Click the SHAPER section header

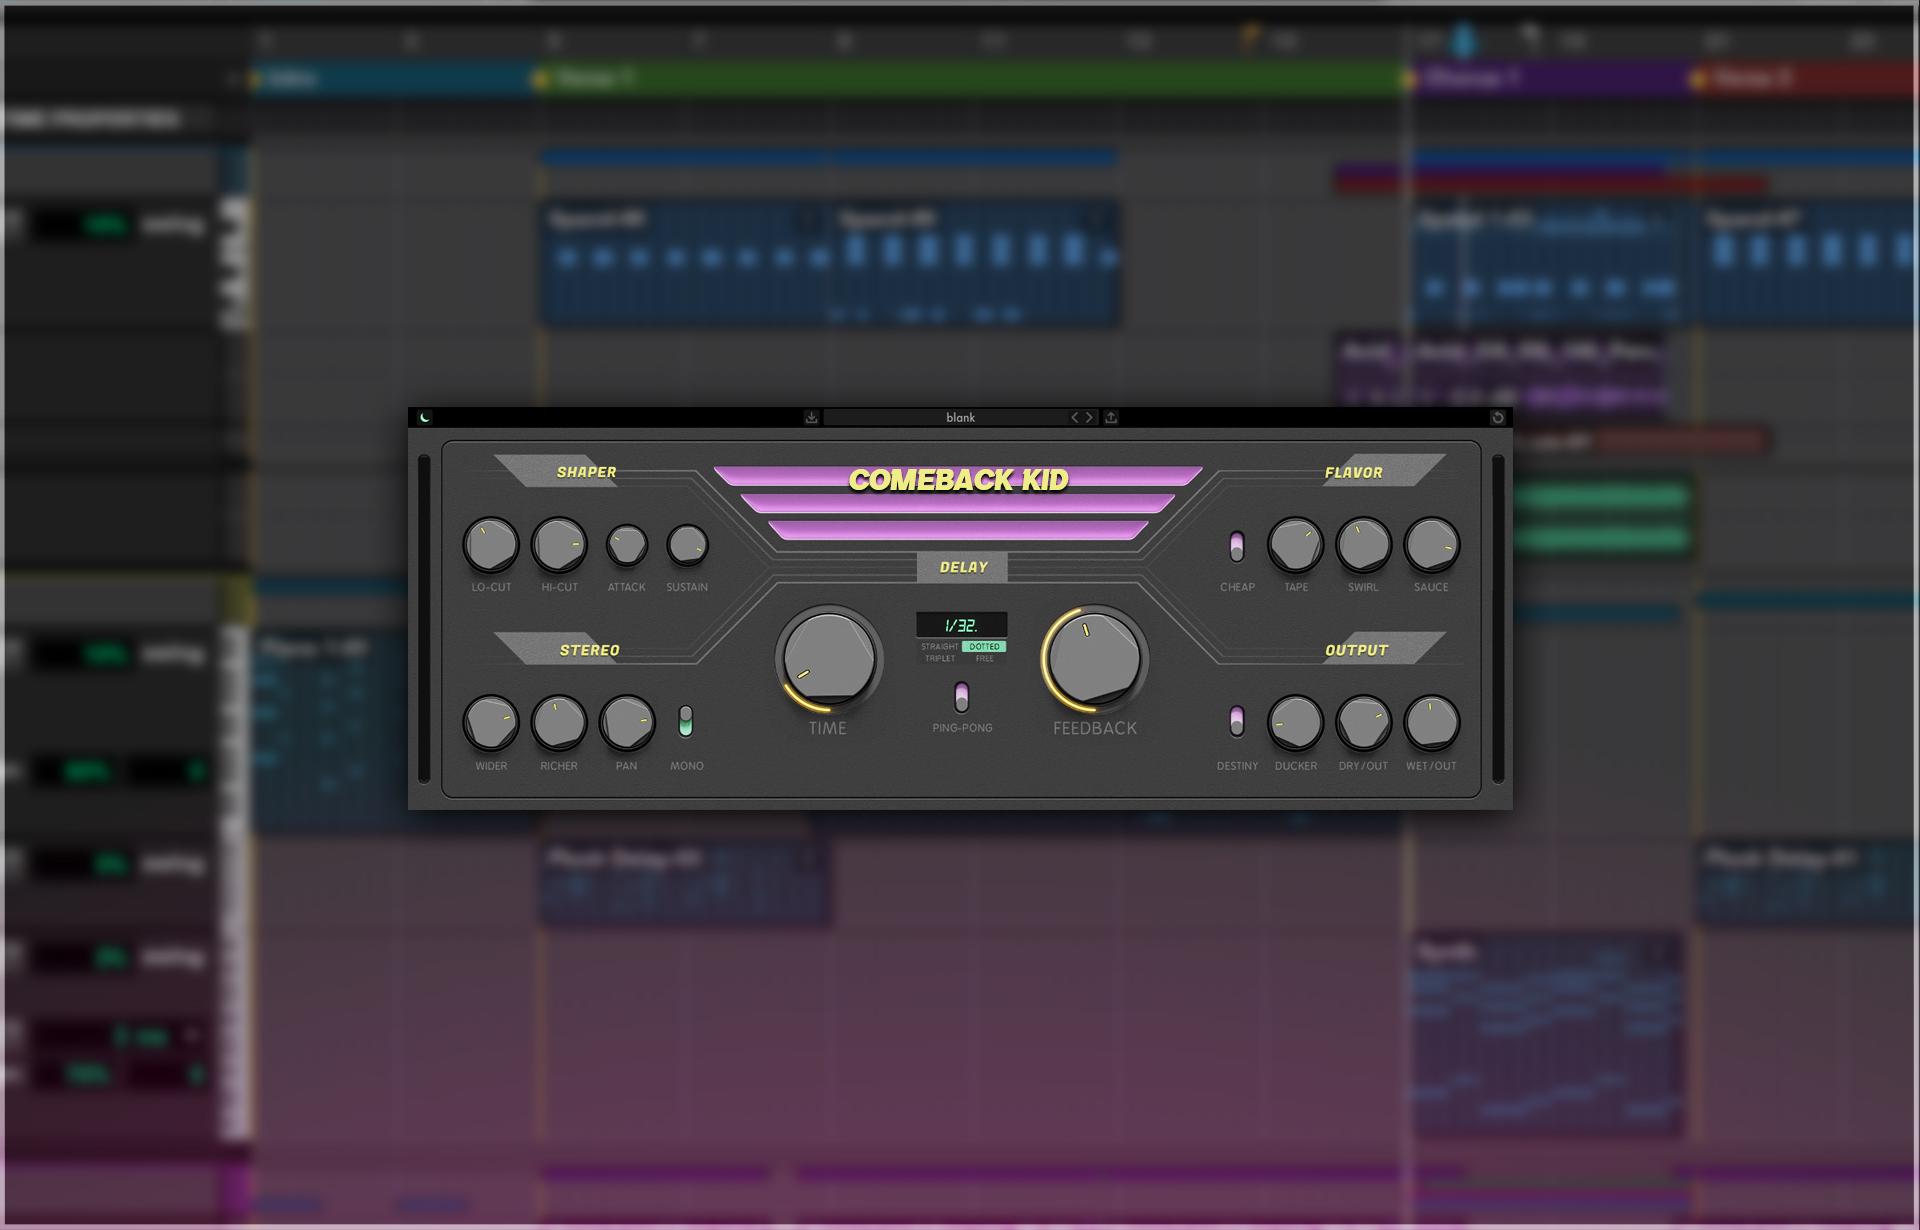tap(586, 472)
